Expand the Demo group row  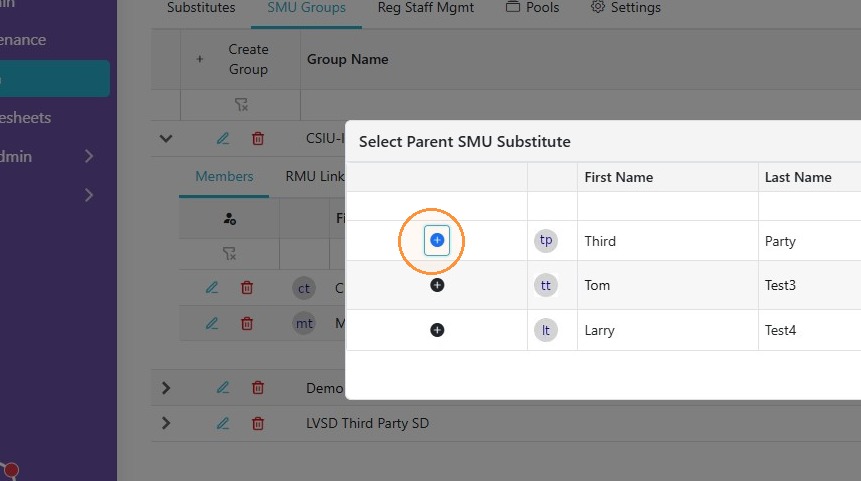pyautogui.click(x=166, y=388)
